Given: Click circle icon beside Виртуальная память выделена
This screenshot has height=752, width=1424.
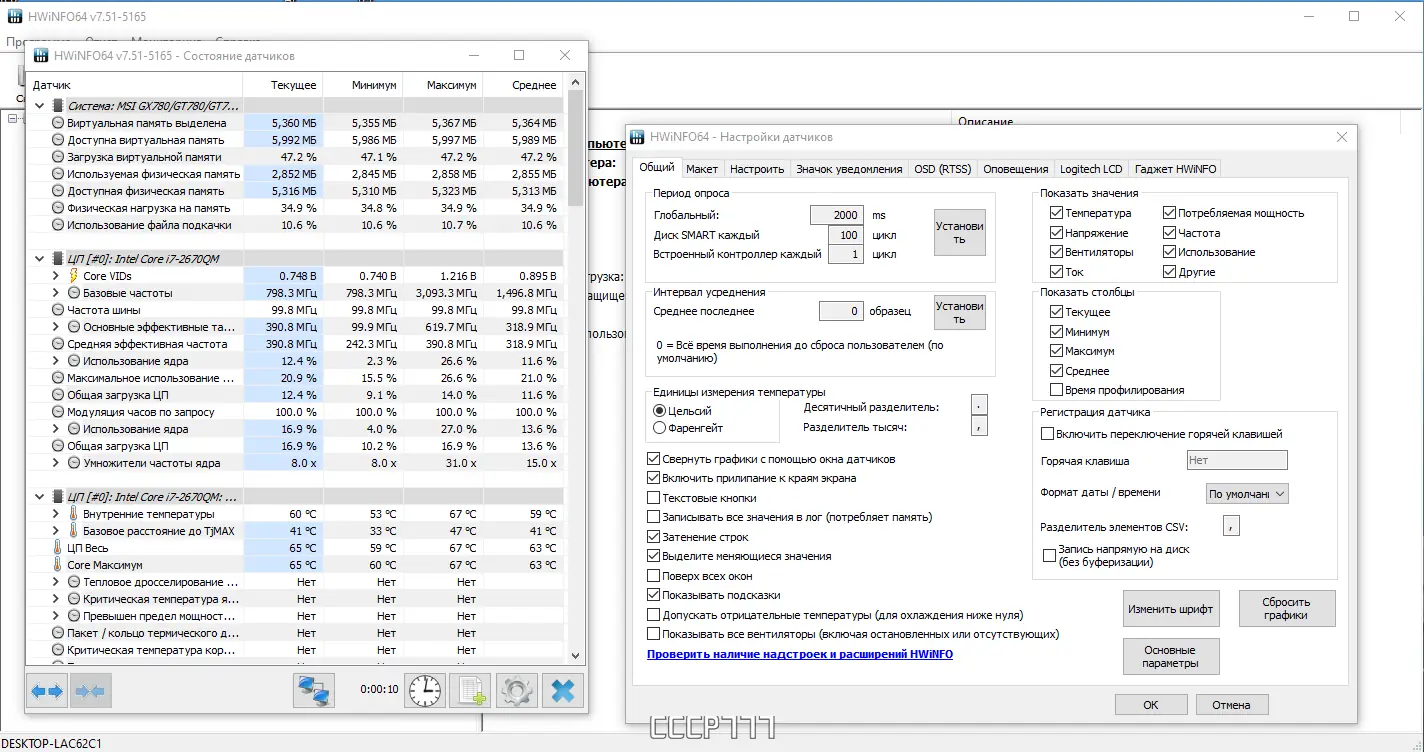Looking at the screenshot, I should [58, 123].
